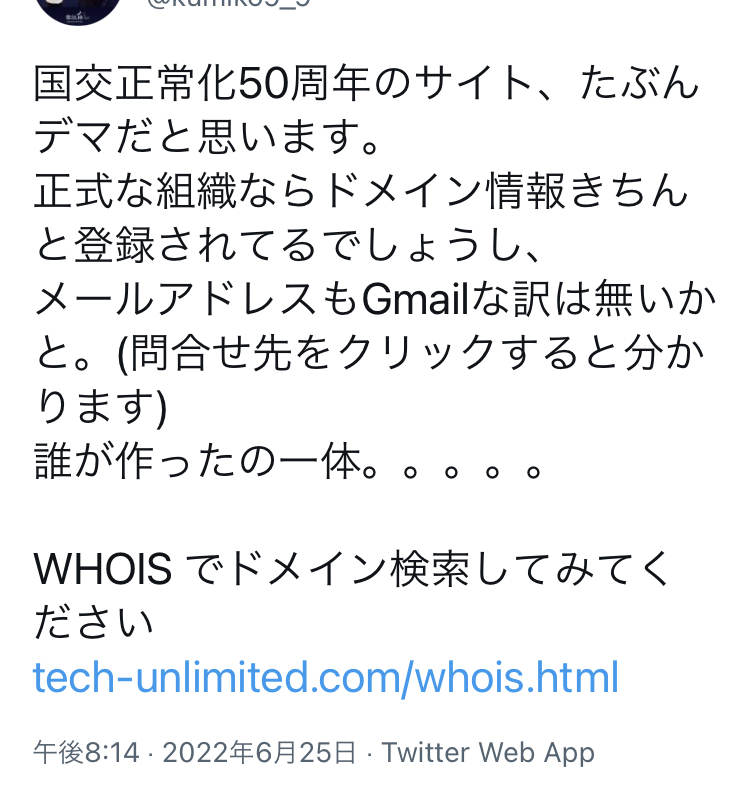
Task: Open the tech-unlimited.com/whois.html link
Action: (x=326, y=677)
